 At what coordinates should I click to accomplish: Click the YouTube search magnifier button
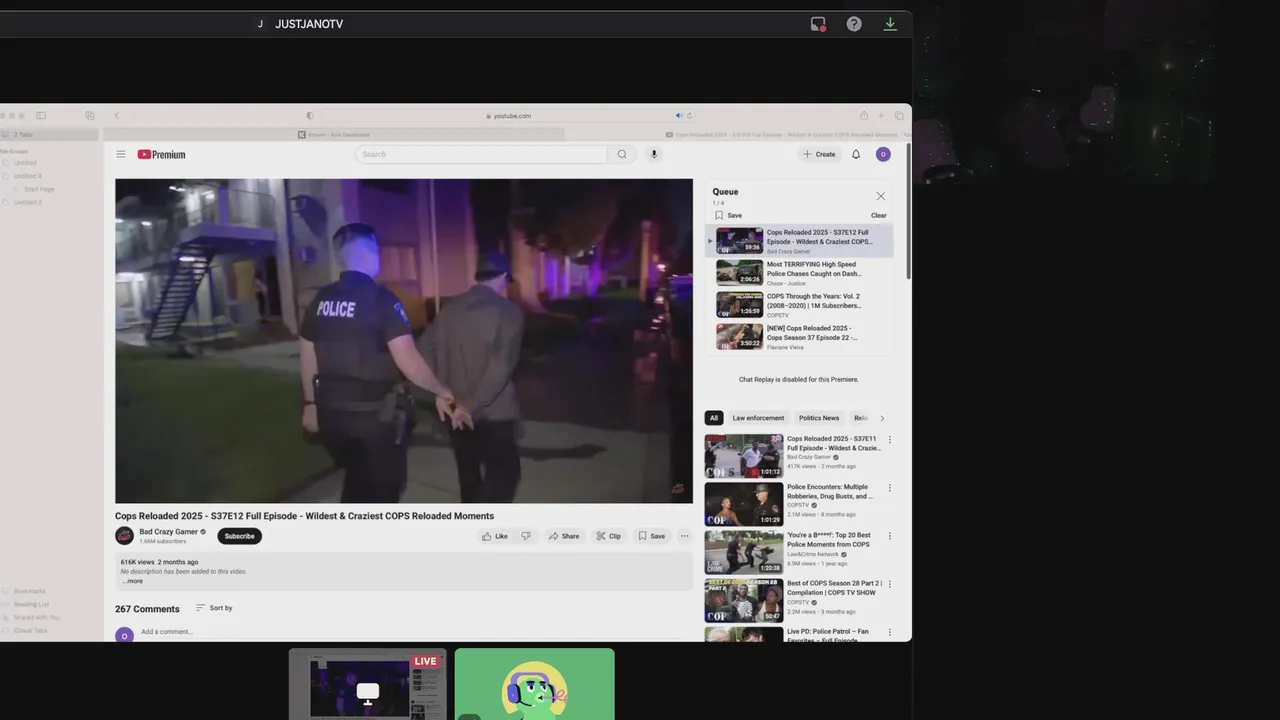pyautogui.click(x=622, y=154)
